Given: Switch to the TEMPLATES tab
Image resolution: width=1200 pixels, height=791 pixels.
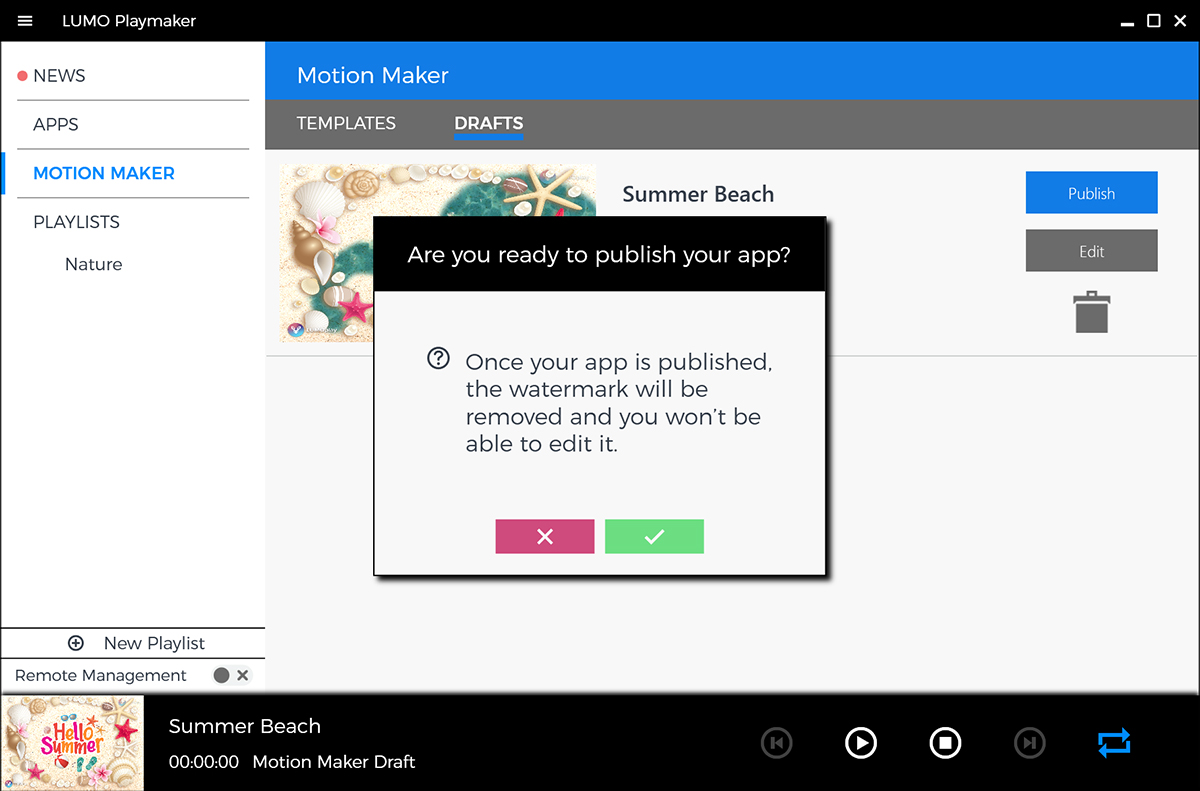Looking at the screenshot, I should point(346,123).
